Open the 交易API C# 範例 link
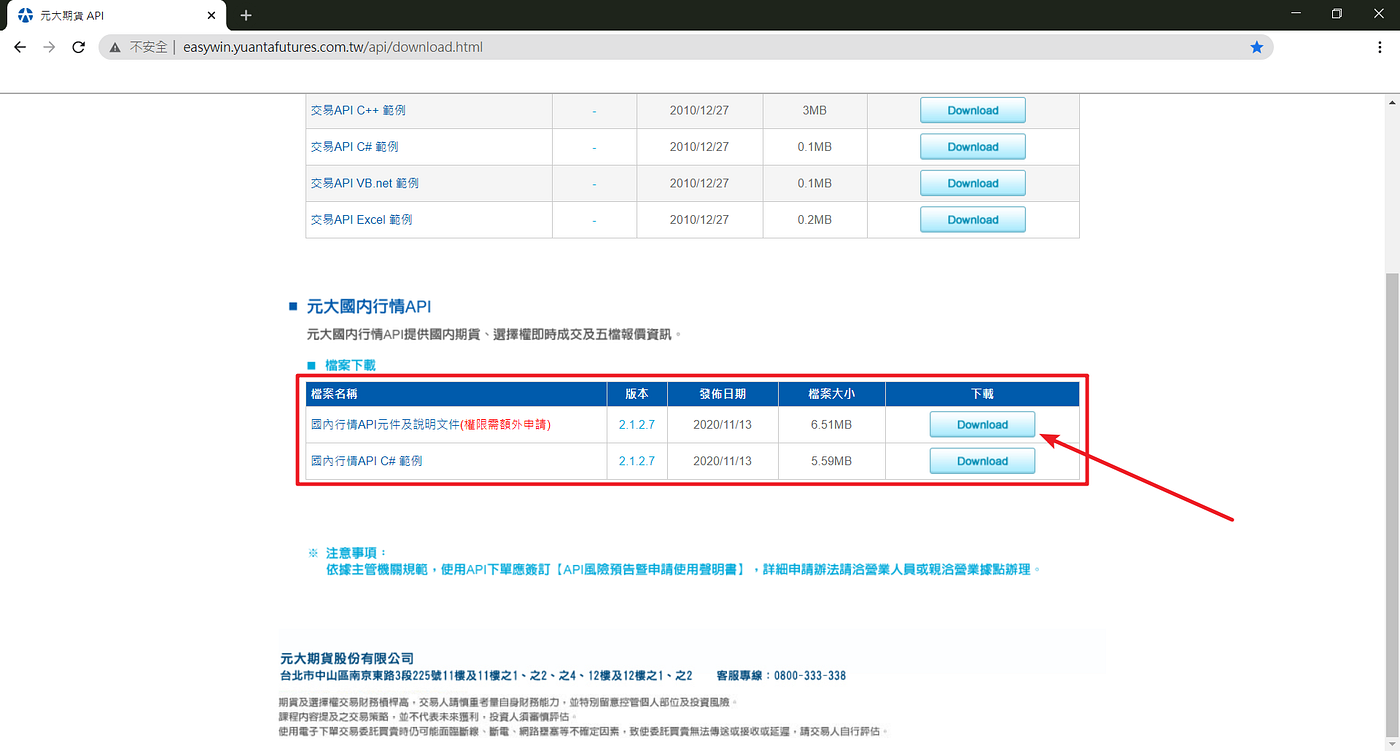 [x=354, y=147]
